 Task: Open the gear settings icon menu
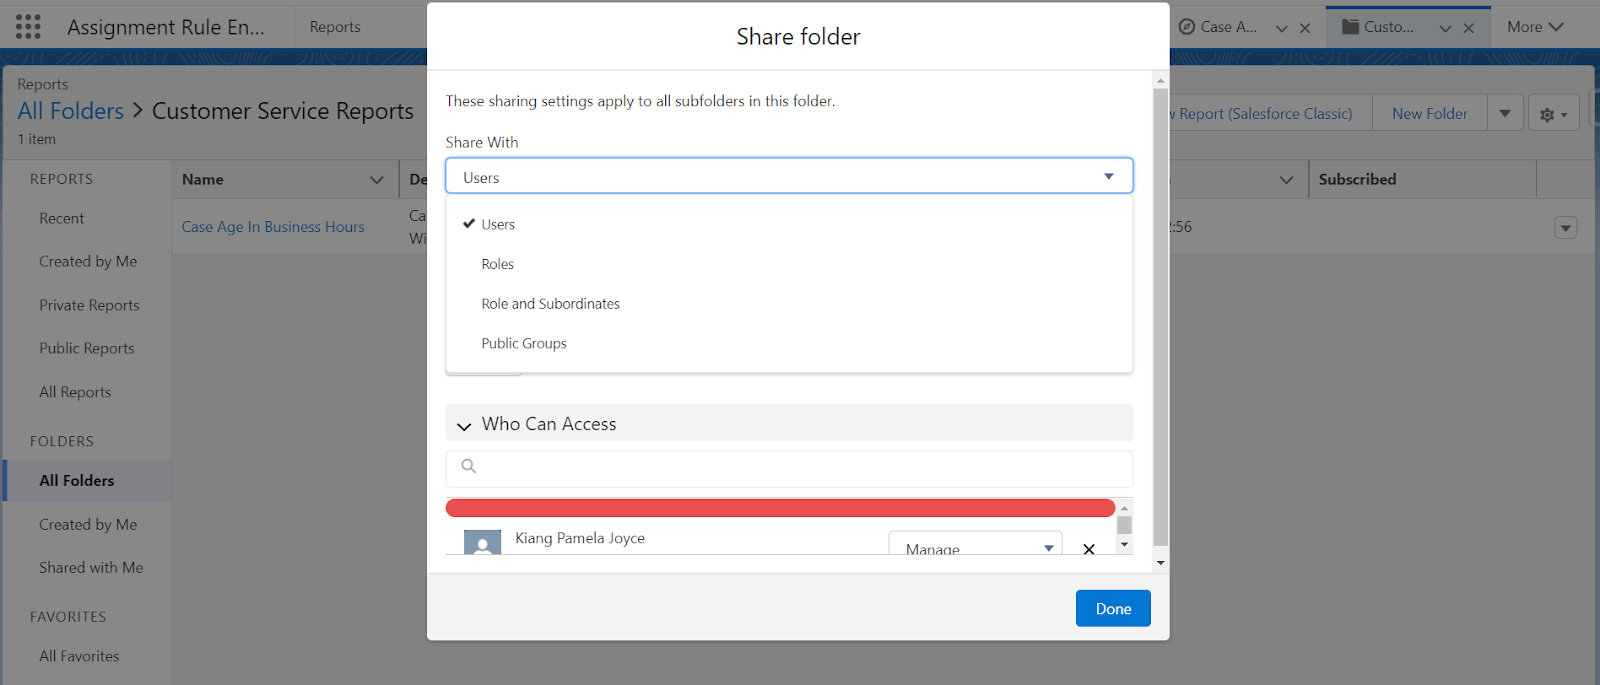[1554, 114]
